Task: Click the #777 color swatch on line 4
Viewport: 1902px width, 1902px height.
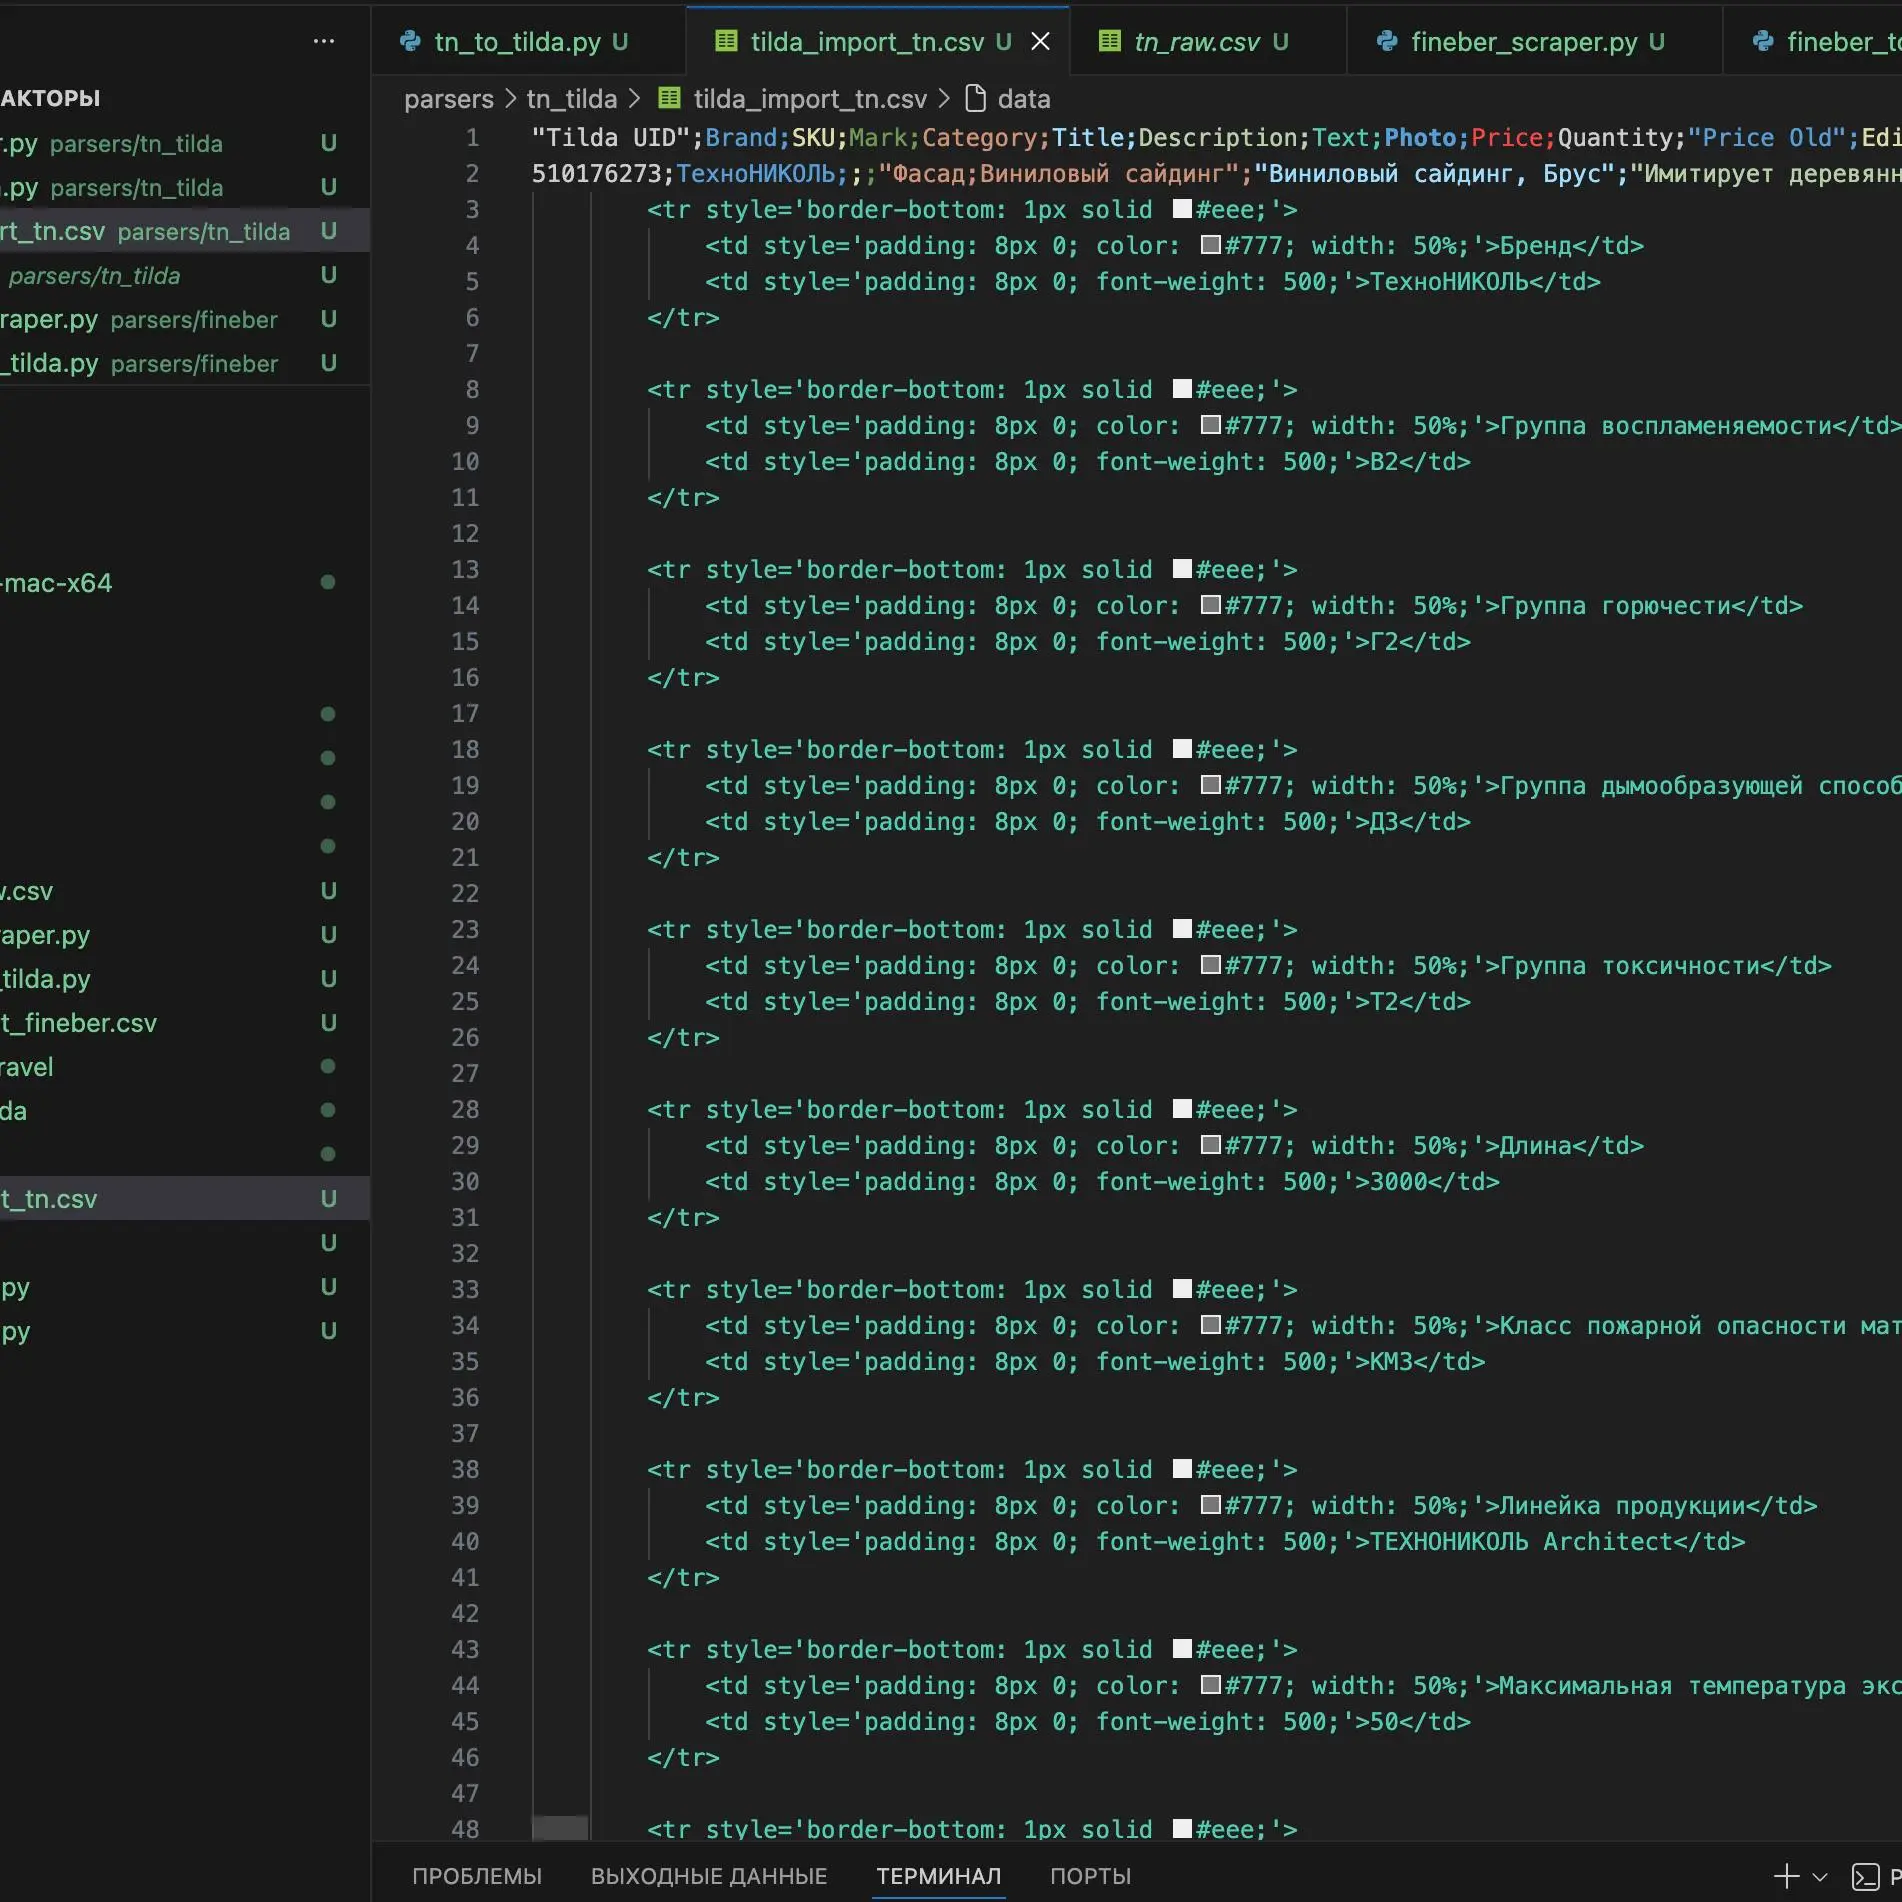Action: (x=1210, y=245)
